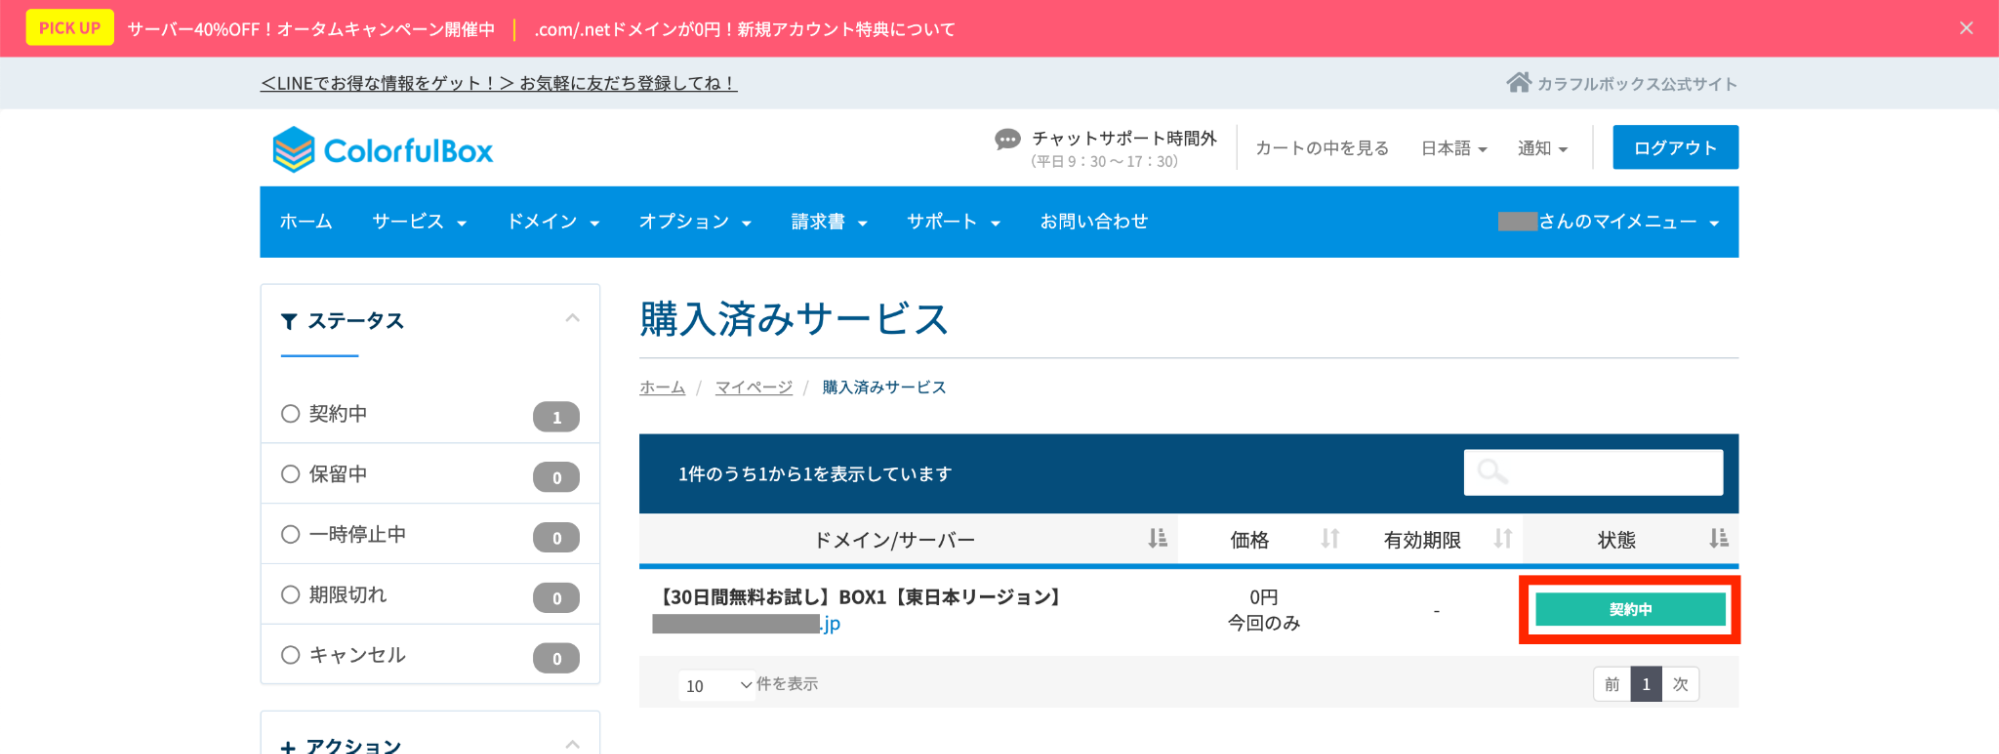Open the LINE friend registration link

498,83
